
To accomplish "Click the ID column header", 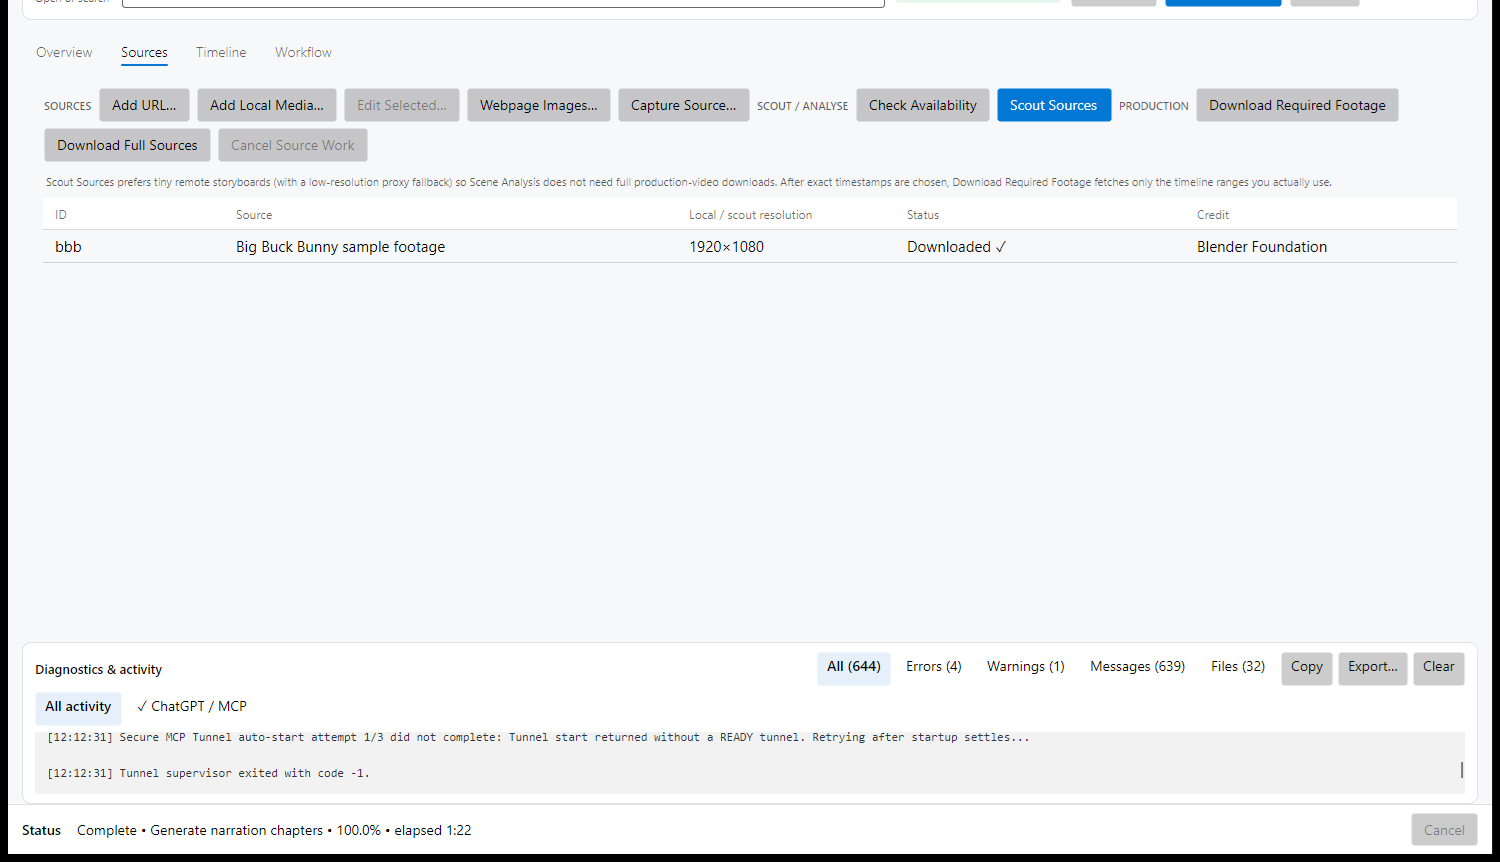I will click(x=61, y=215).
